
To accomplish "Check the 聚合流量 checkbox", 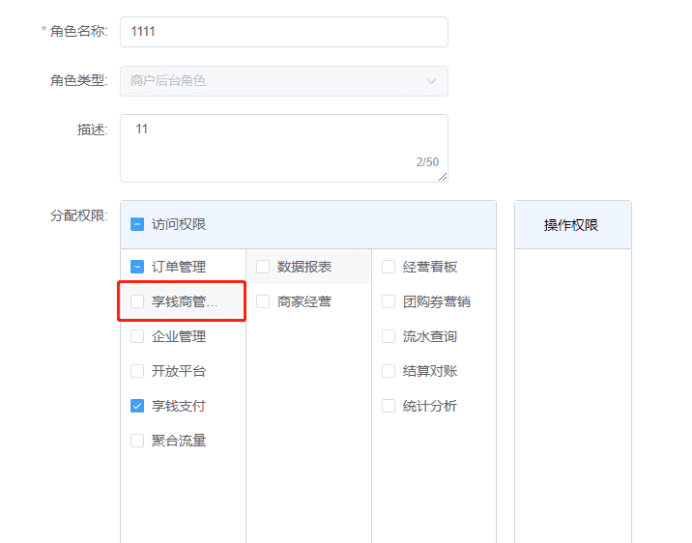I will point(137,441).
